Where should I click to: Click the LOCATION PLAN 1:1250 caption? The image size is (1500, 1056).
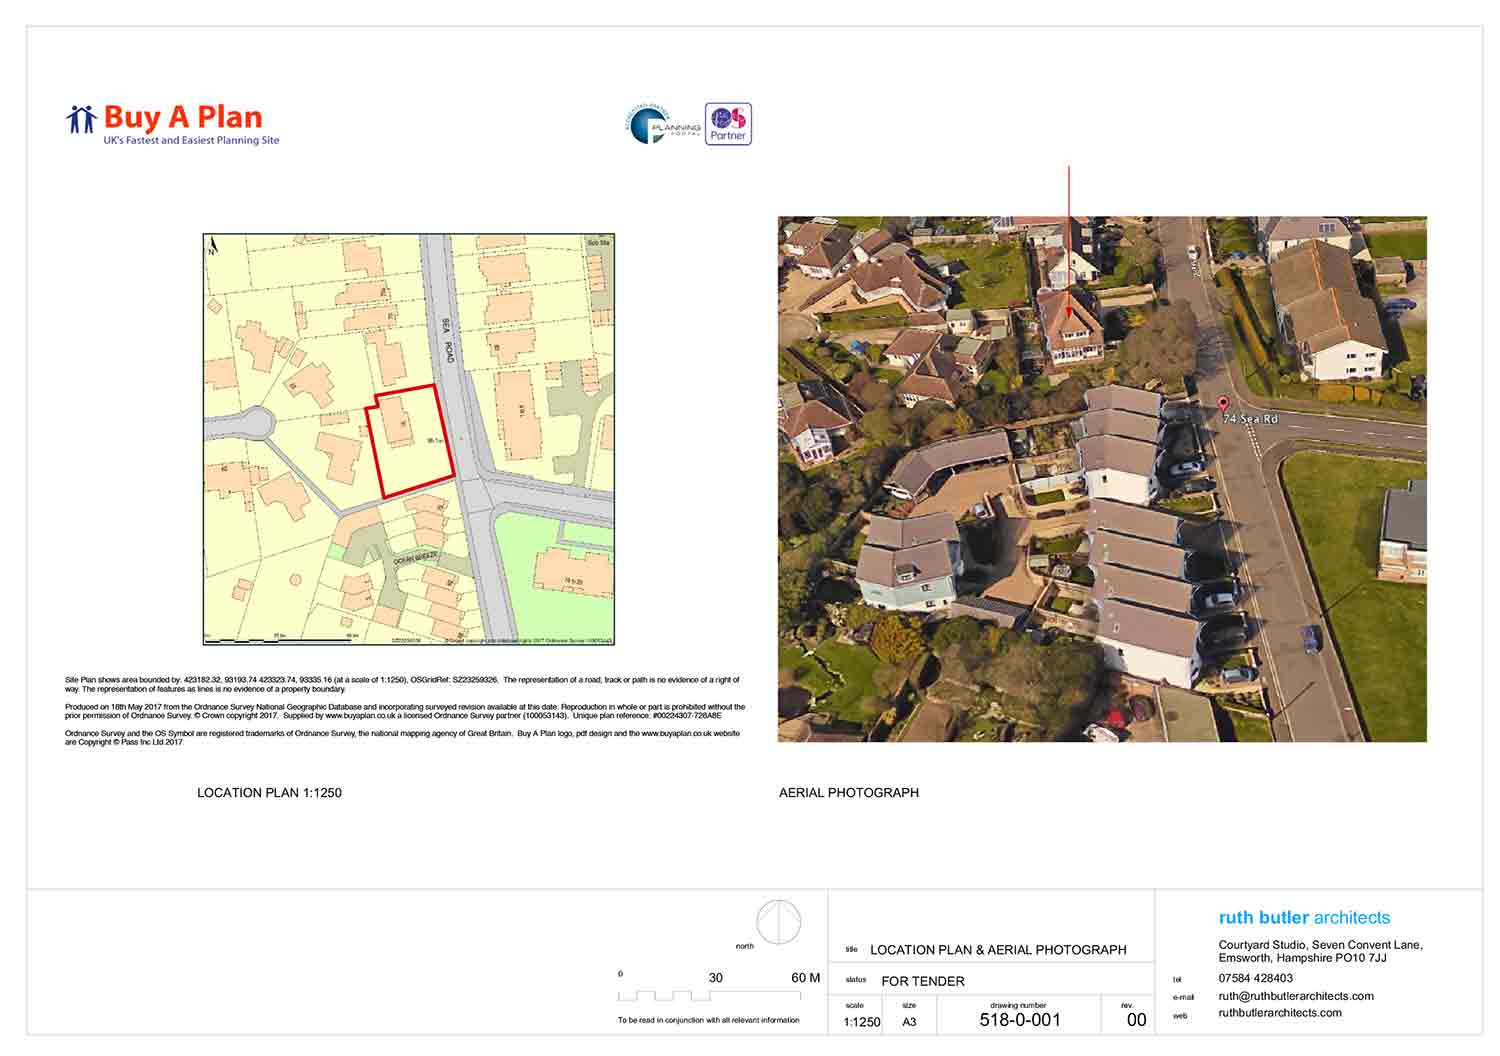point(269,793)
